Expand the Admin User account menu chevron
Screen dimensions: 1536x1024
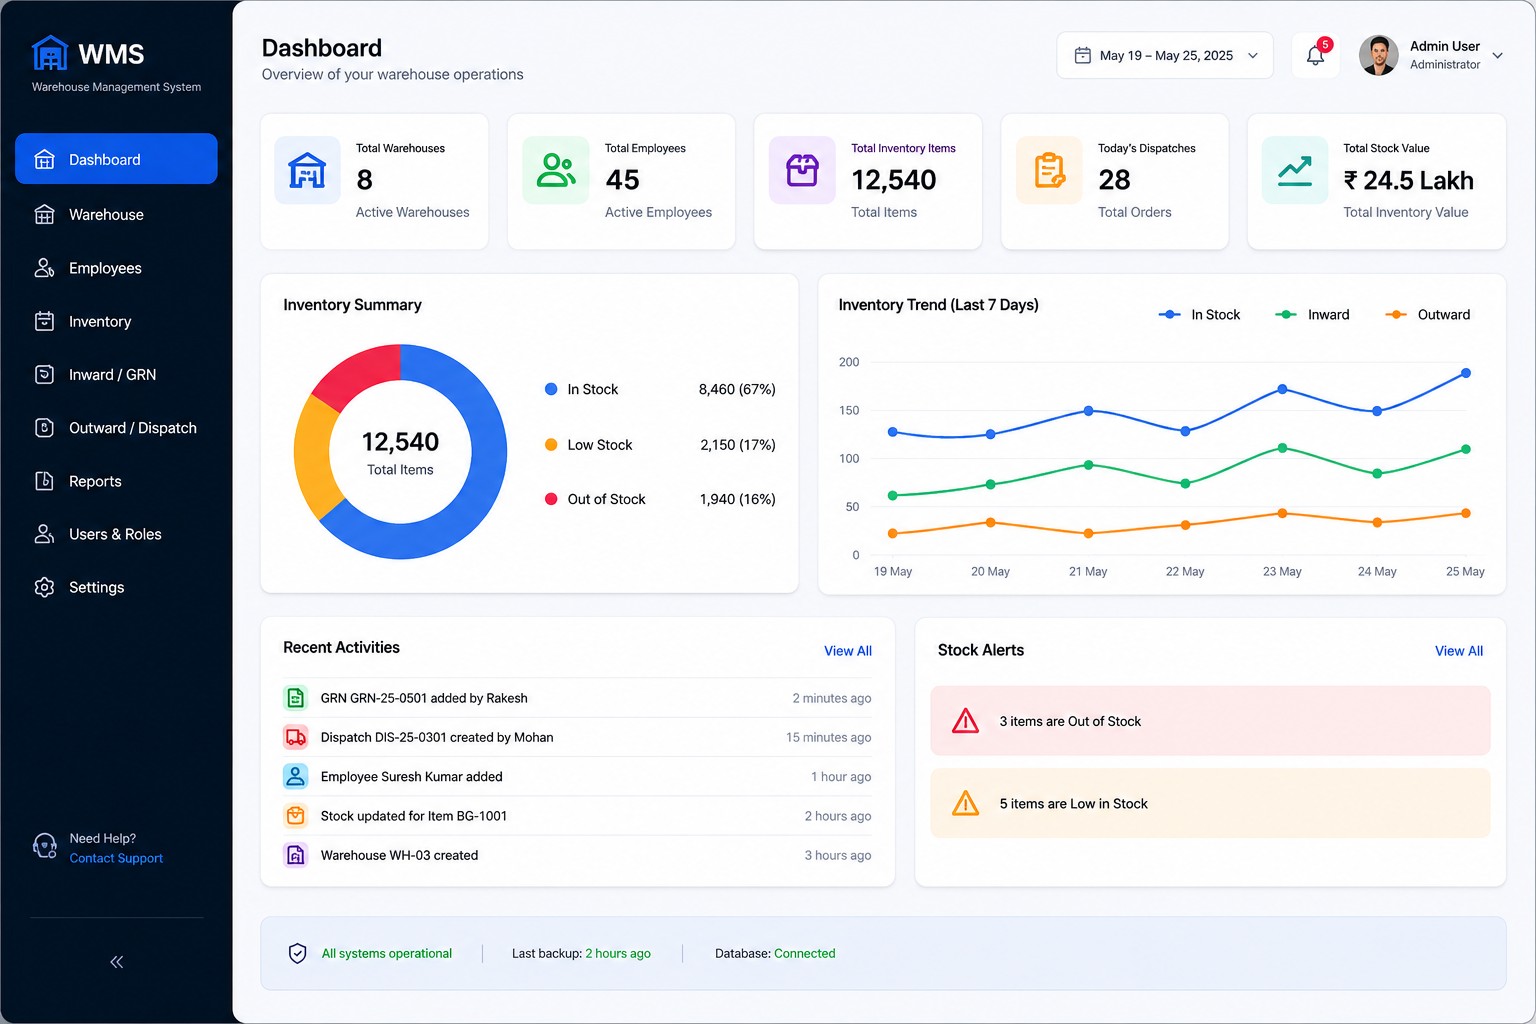point(1497,56)
